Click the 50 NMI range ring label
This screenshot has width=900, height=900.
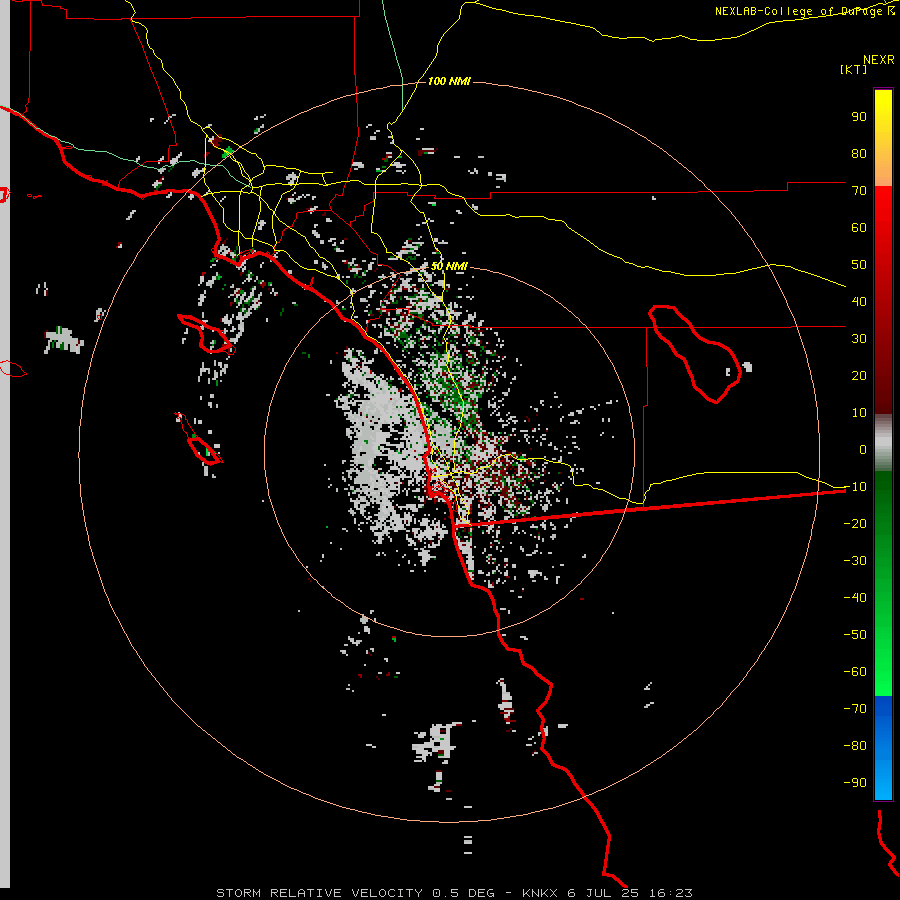click(449, 266)
